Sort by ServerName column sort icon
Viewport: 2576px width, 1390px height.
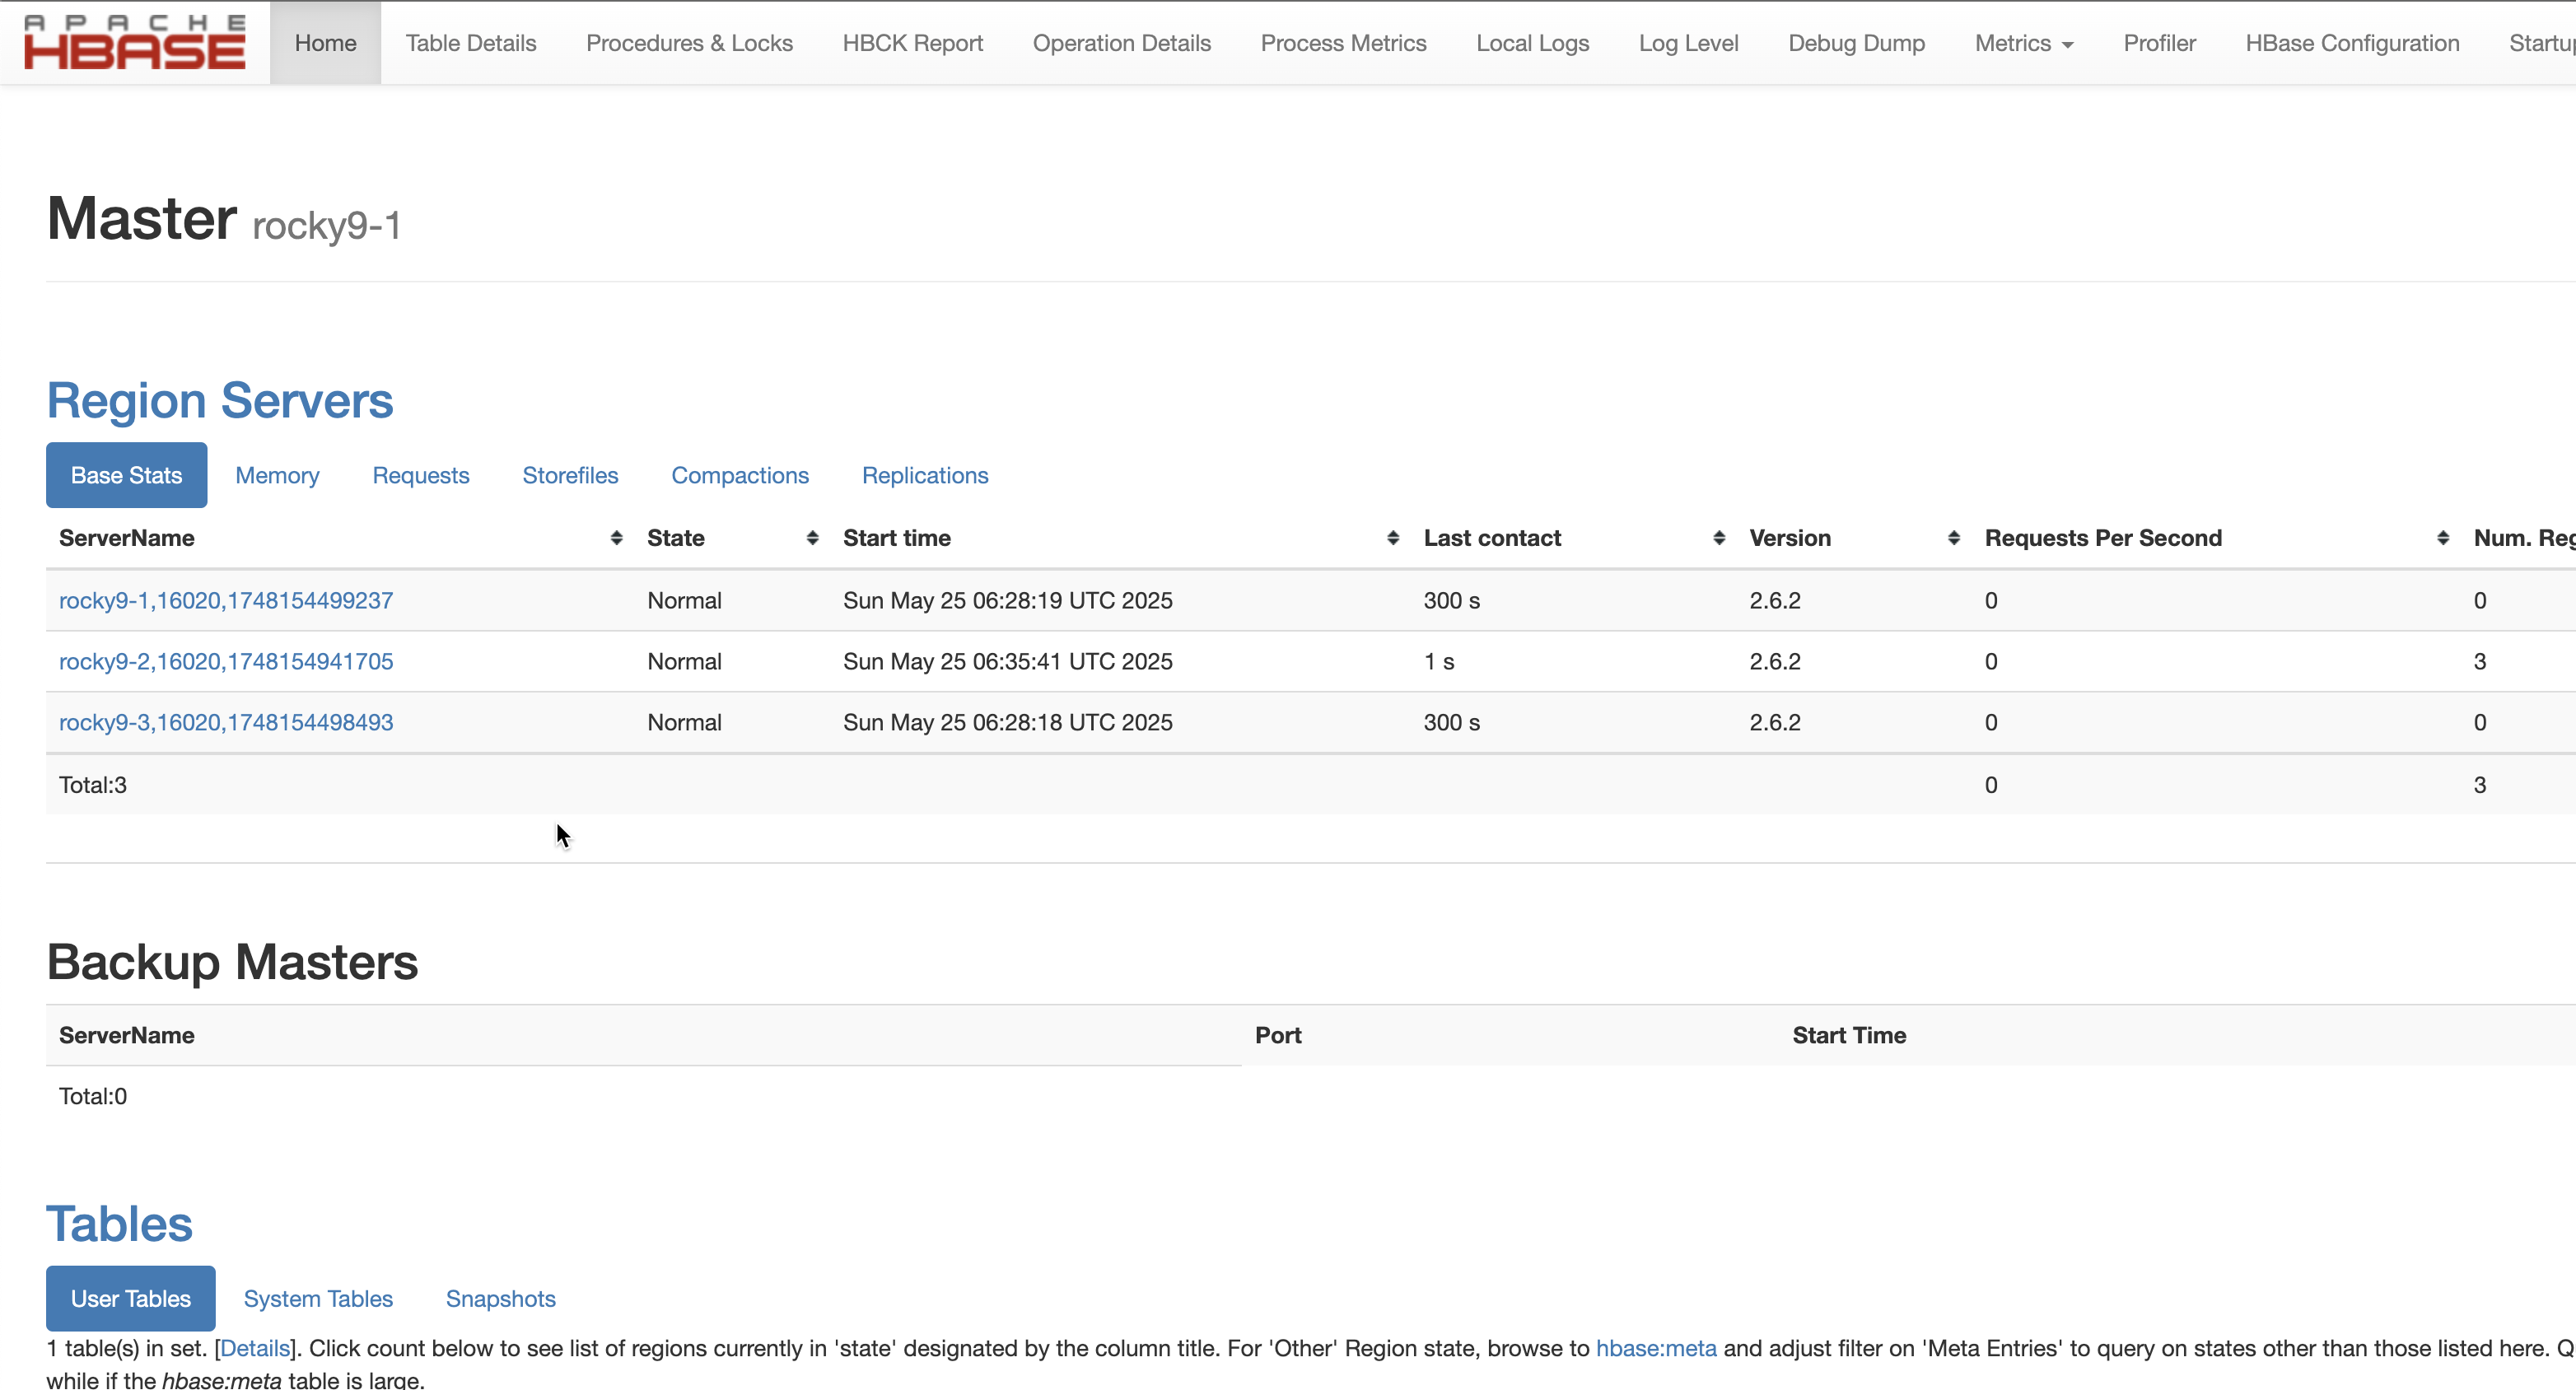tap(616, 538)
